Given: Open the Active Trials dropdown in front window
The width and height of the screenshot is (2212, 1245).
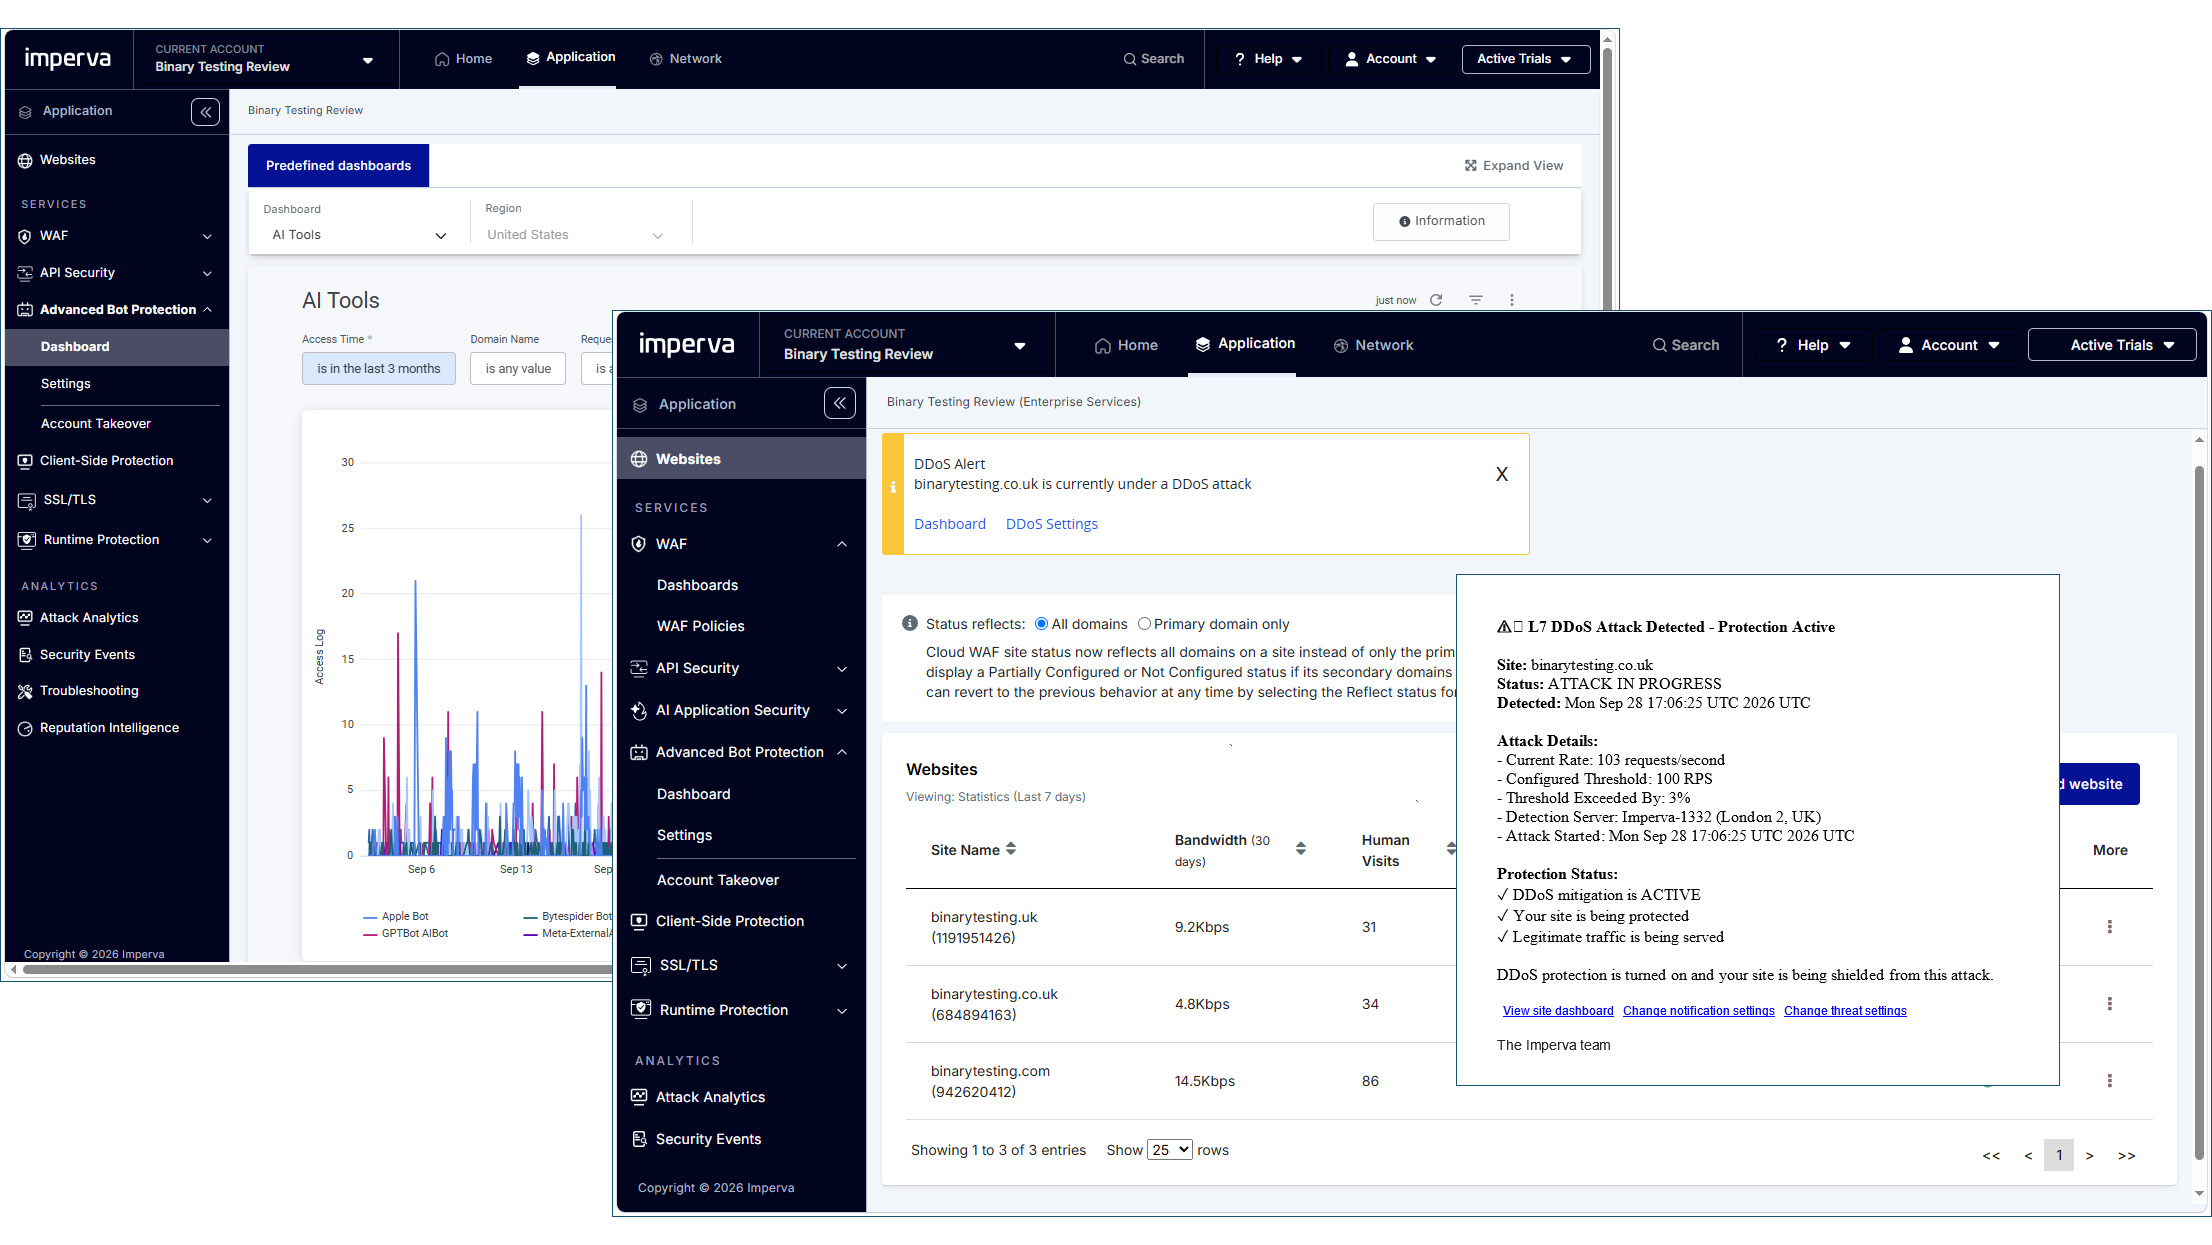Looking at the screenshot, I should (x=2111, y=345).
